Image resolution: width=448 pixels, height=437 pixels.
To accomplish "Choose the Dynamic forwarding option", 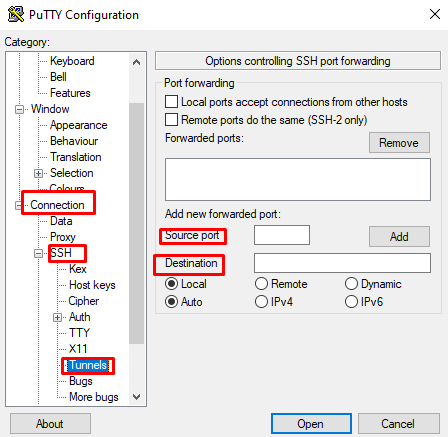I will pos(351,284).
